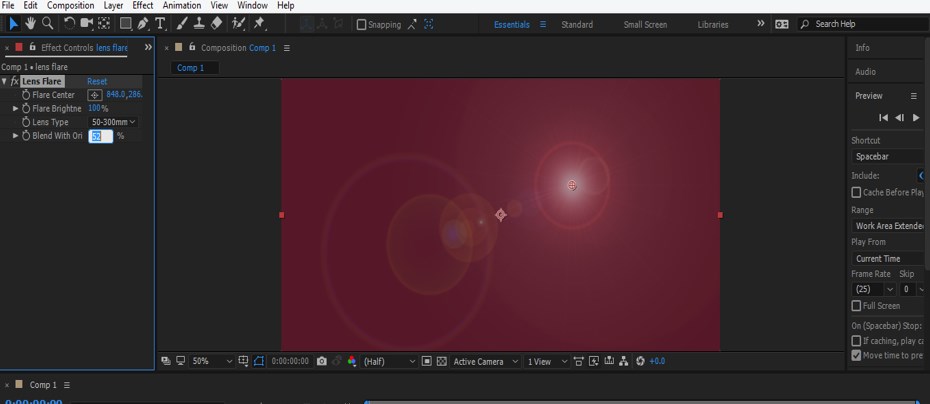Toggle the Lens Flare fx effect switch
This screenshot has width=930, height=404.
pyautogui.click(x=15, y=81)
